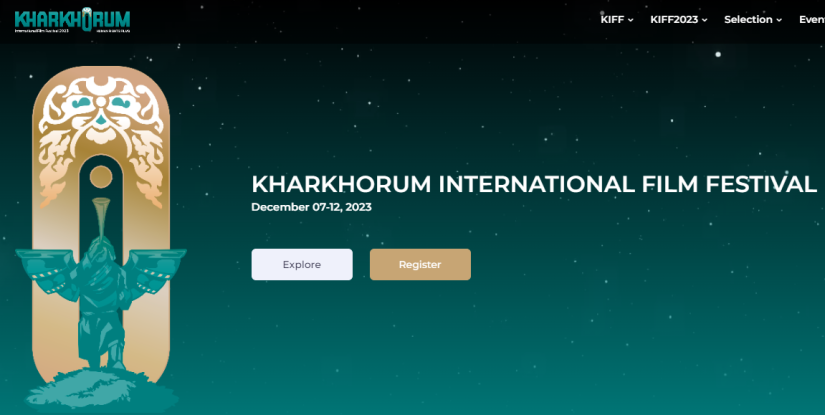Expand the Selection dropdown chevron
Image resolution: width=825 pixels, height=415 pixels.
(779, 20)
